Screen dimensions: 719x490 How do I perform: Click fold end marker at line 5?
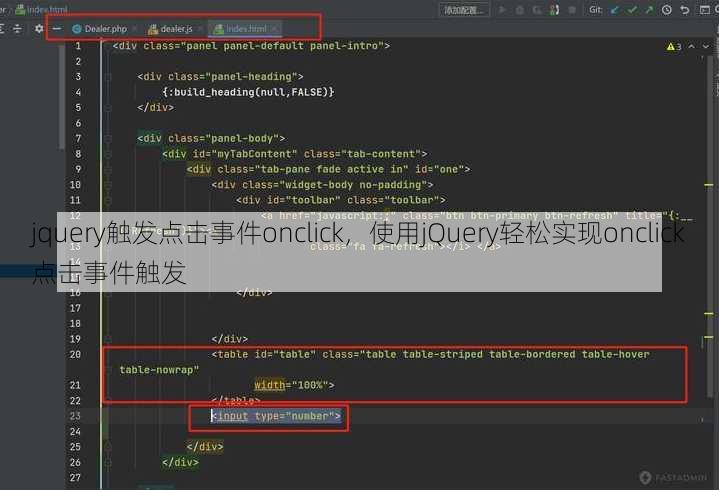[108, 108]
